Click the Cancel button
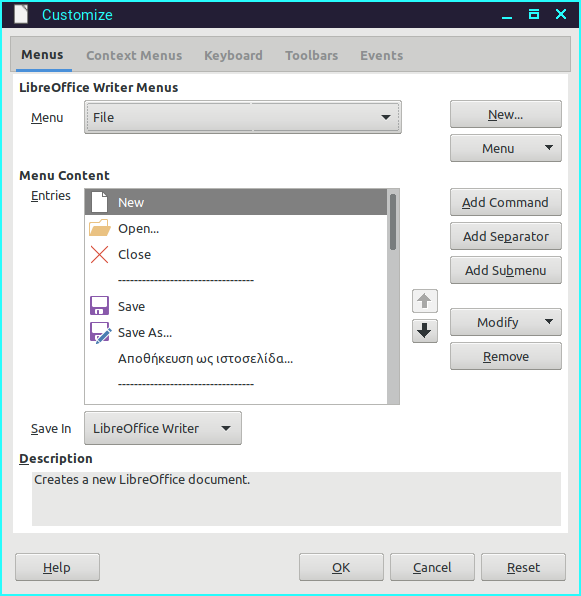Image resolution: width=581 pixels, height=596 pixels. (432, 567)
